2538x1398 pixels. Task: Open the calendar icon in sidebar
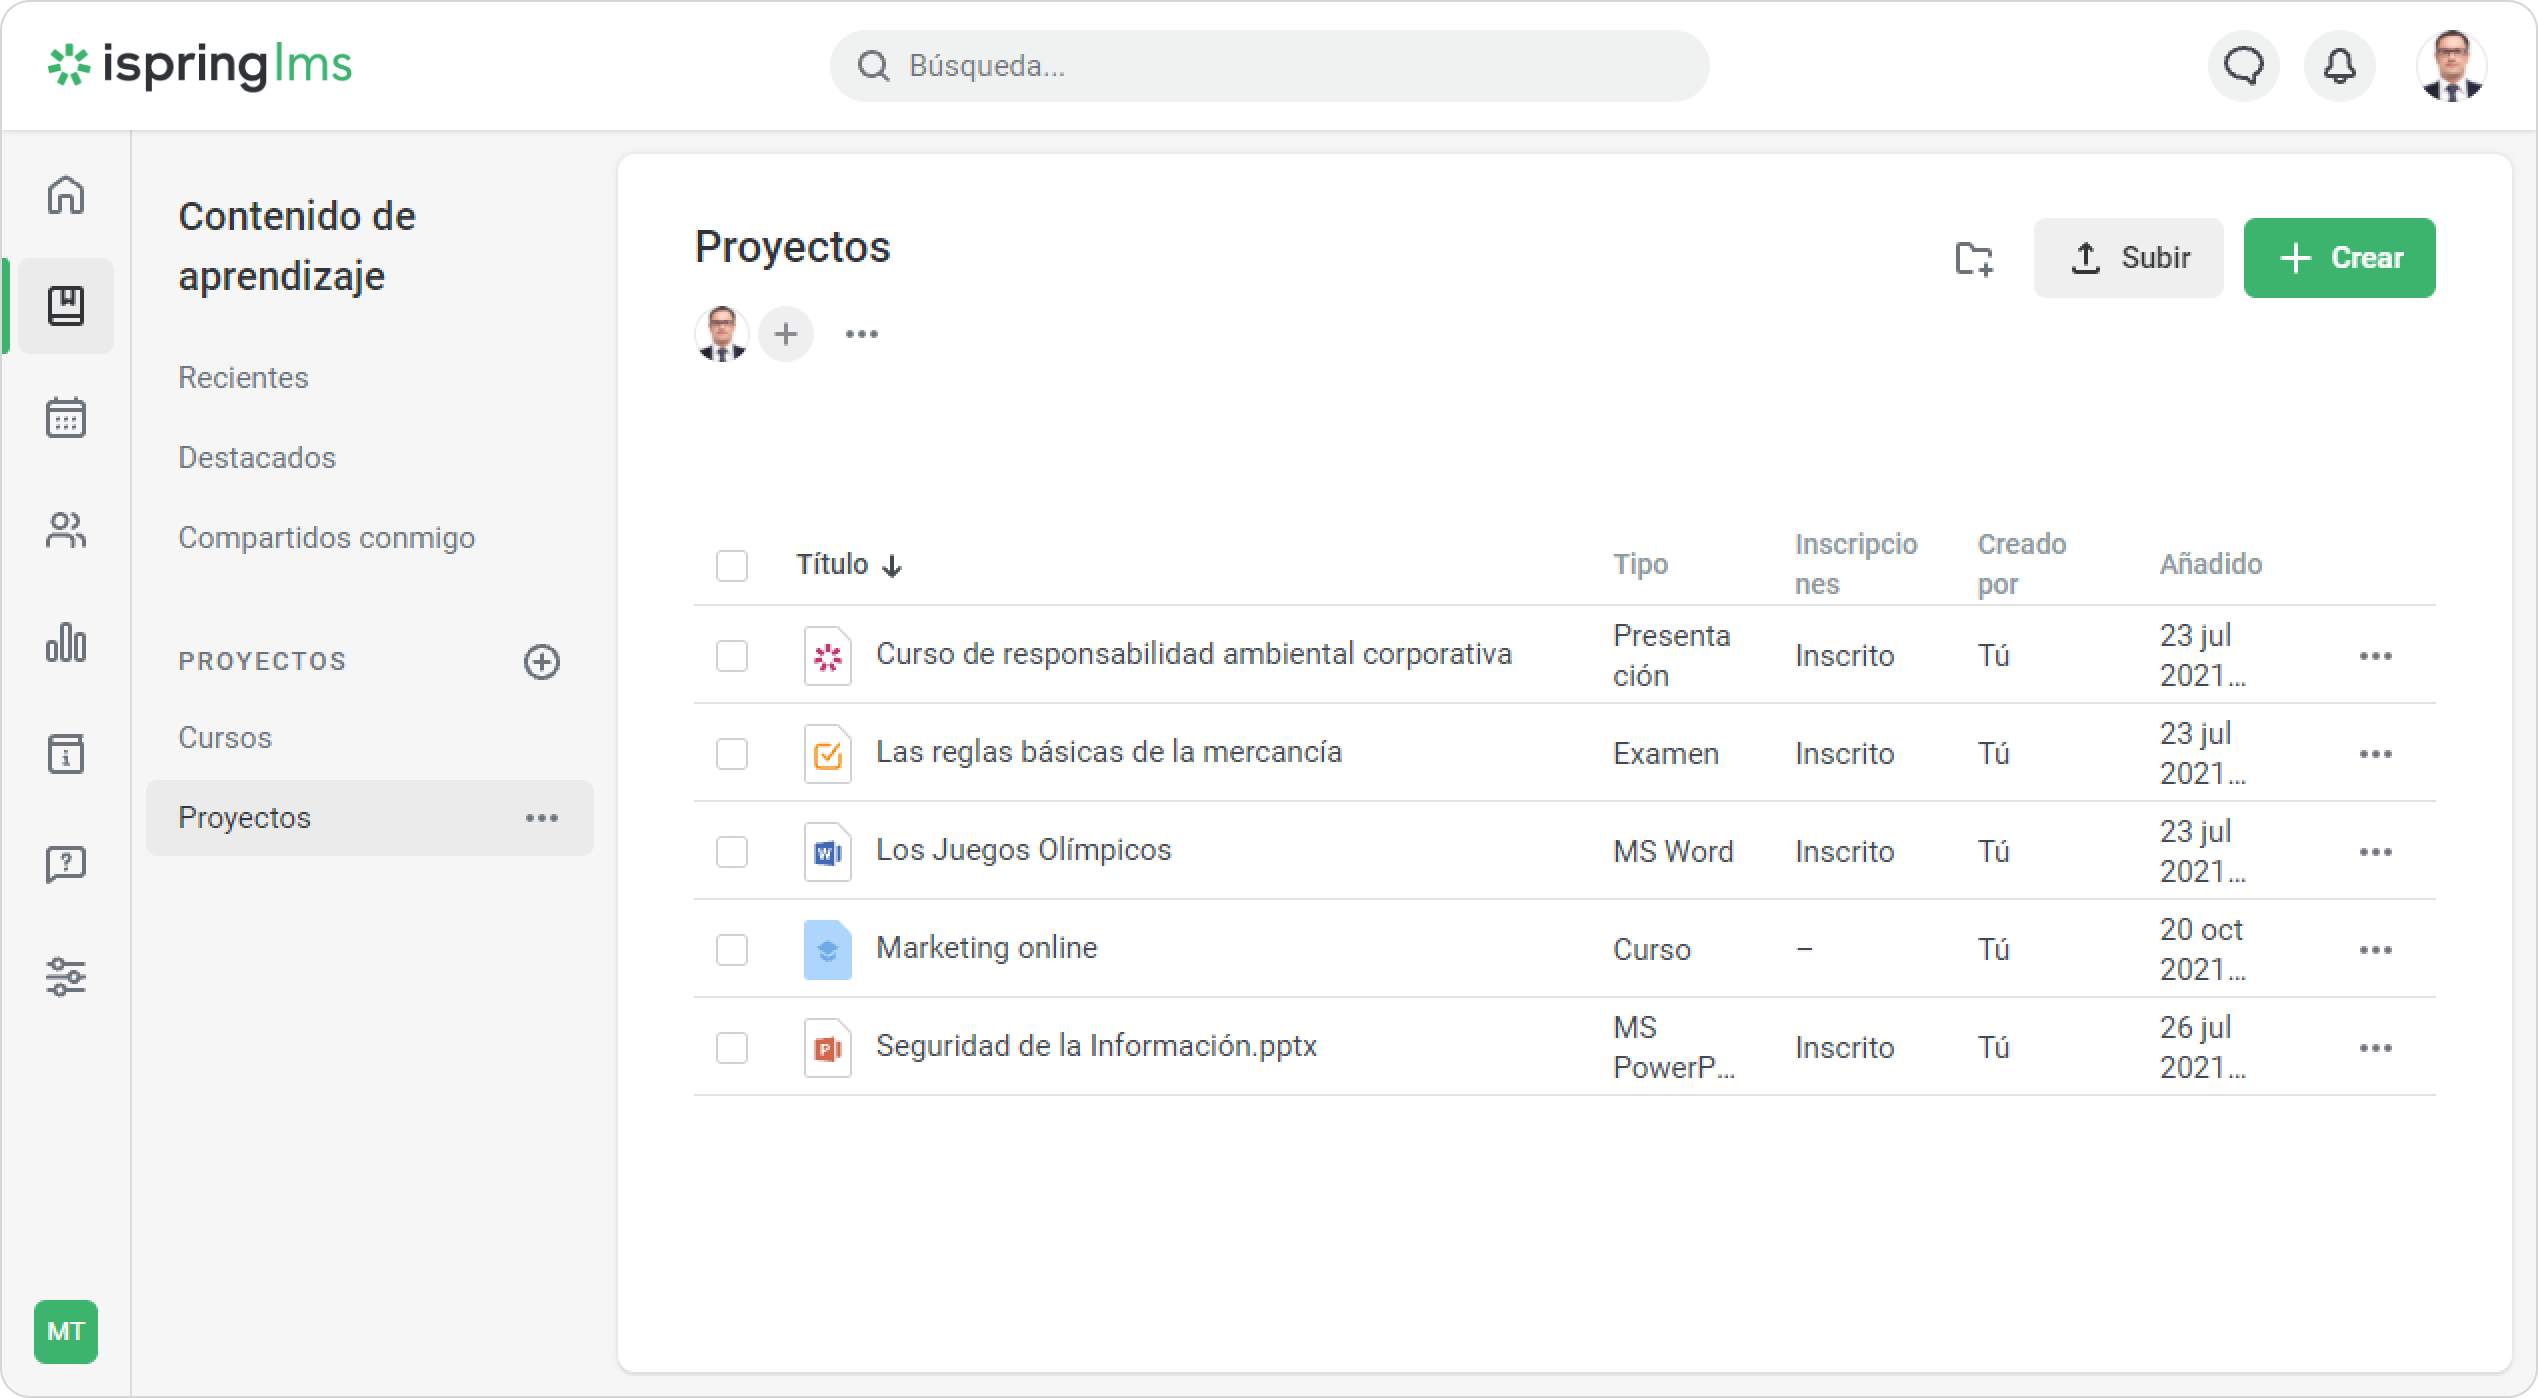pyautogui.click(x=66, y=417)
